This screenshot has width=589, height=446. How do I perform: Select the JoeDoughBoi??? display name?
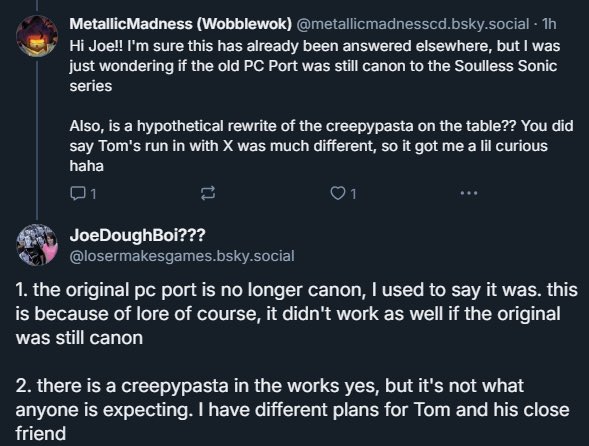pyautogui.click(x=137, y=235)
